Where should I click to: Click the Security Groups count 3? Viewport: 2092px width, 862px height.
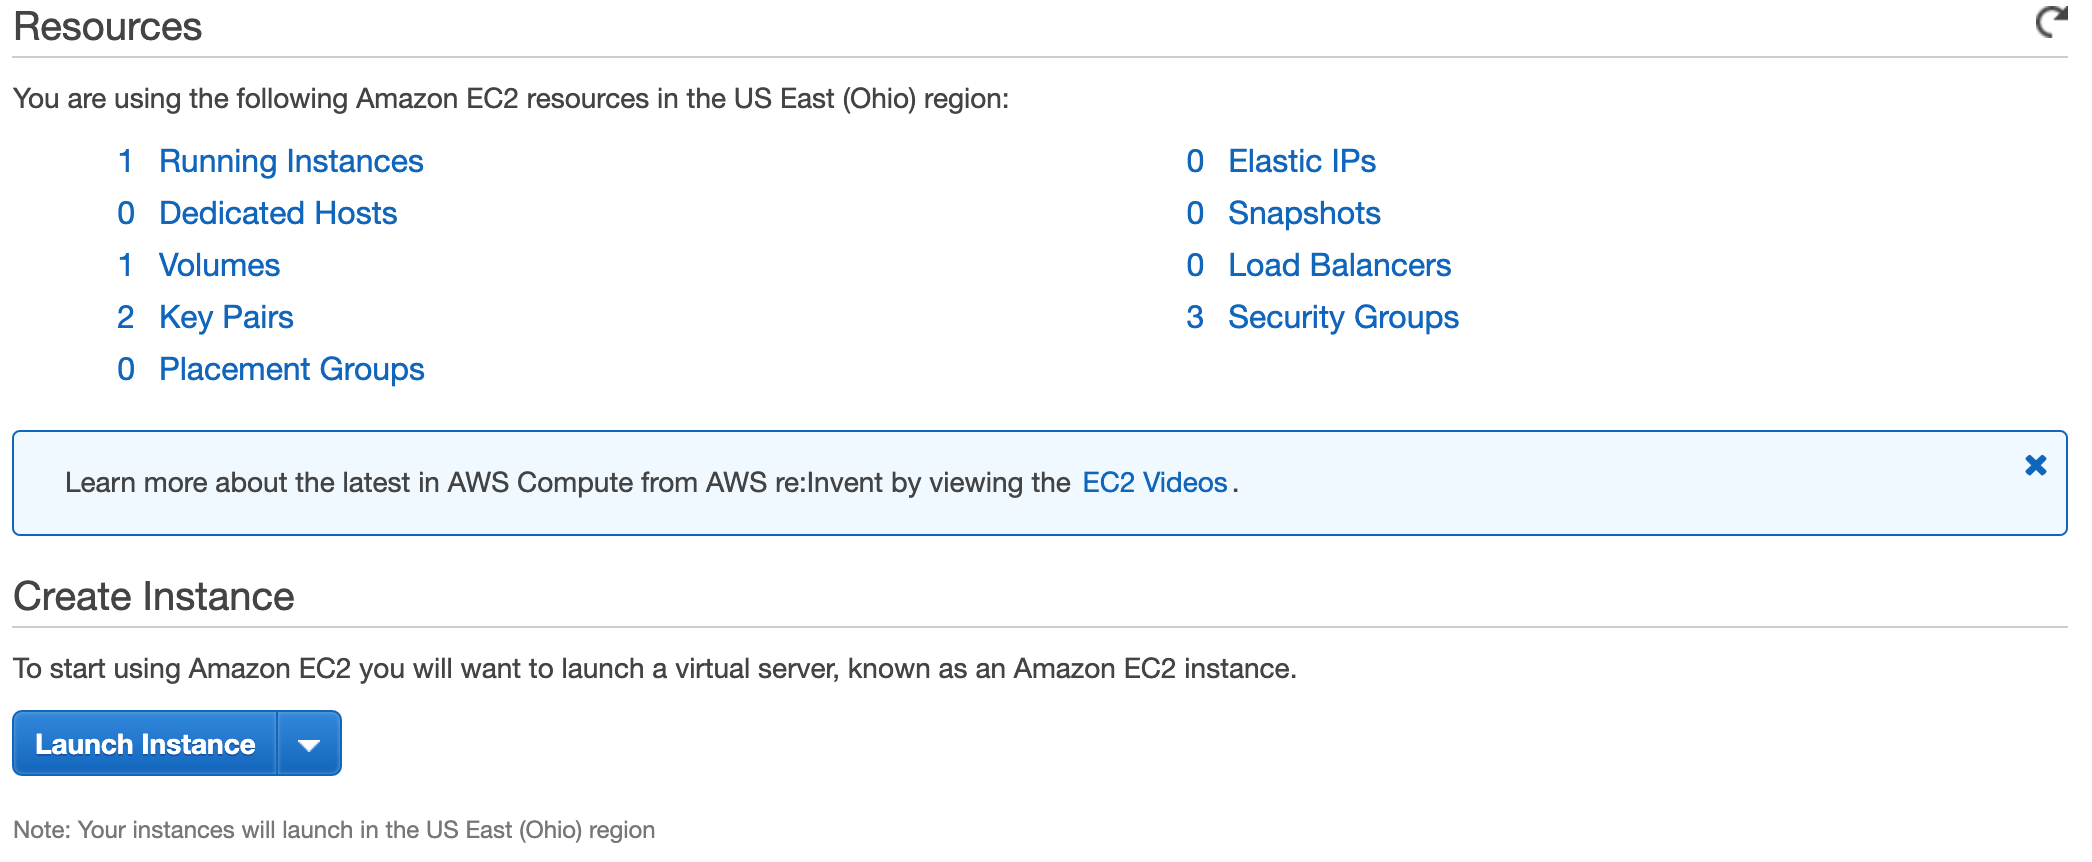pos(1194,317)
